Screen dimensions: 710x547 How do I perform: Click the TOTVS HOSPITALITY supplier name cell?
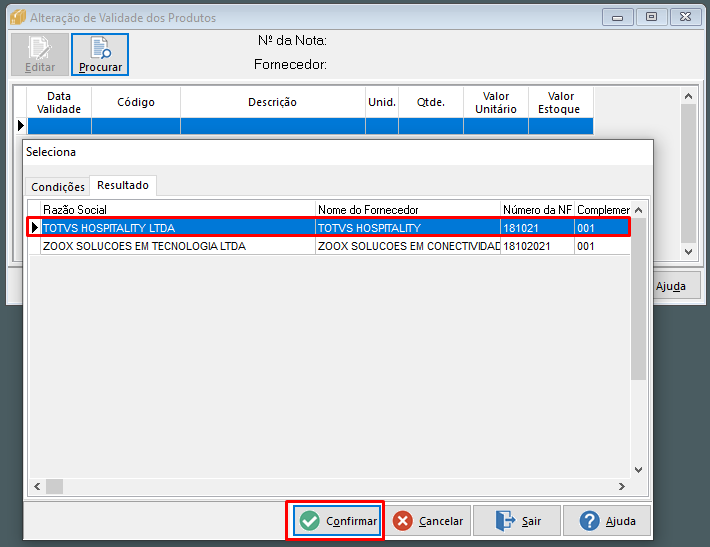[408, 227]
